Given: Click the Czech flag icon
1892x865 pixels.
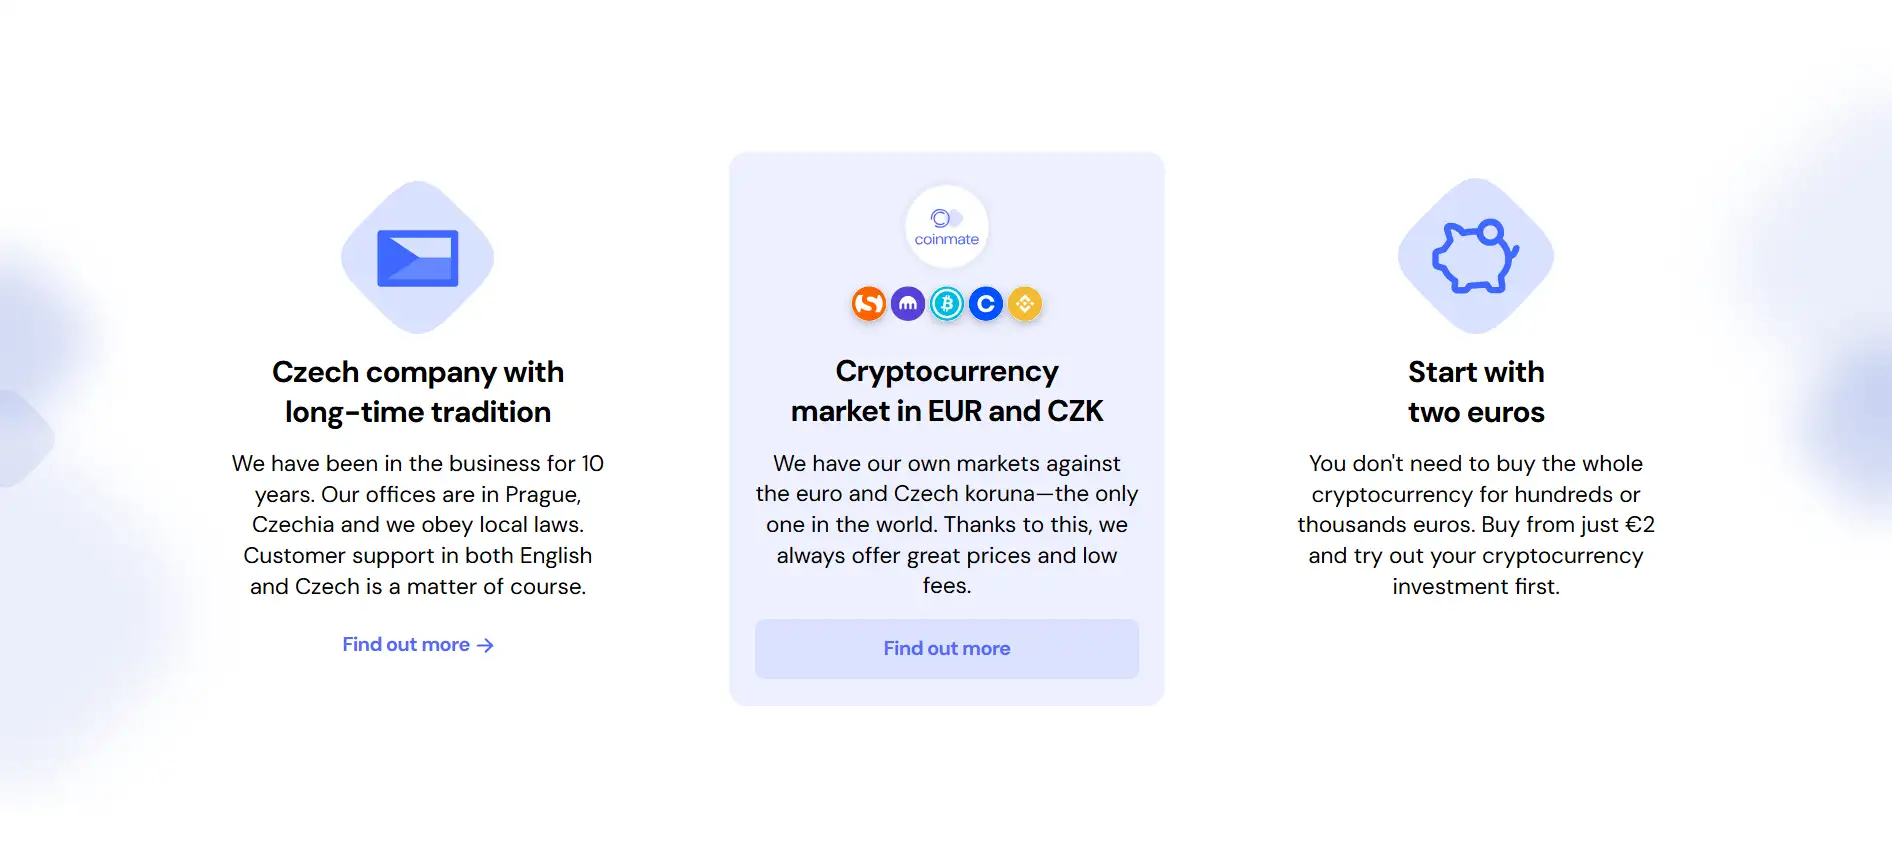Looking at the screenshot, I should 417,258.
